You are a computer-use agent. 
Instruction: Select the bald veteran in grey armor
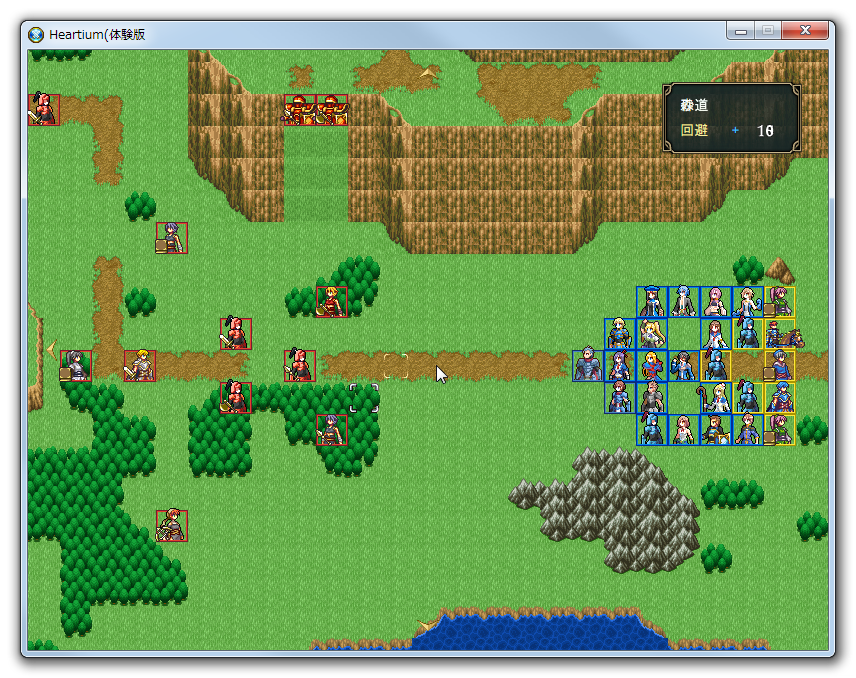(x=652, y=398)
